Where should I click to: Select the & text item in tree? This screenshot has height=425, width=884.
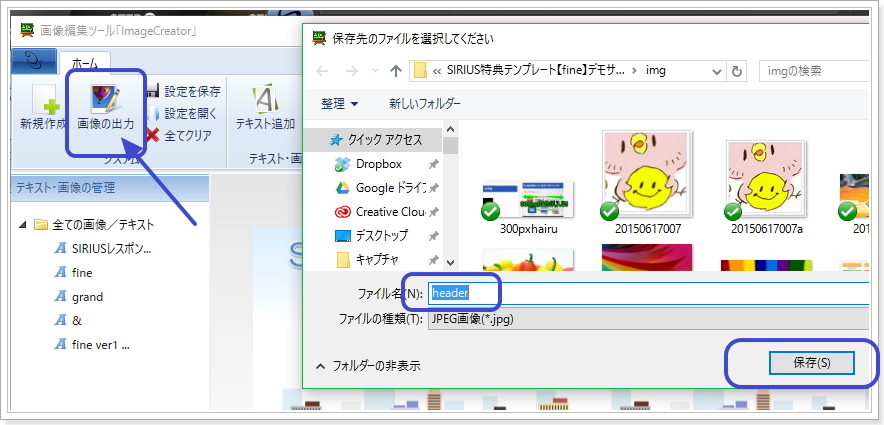[68, 321]
